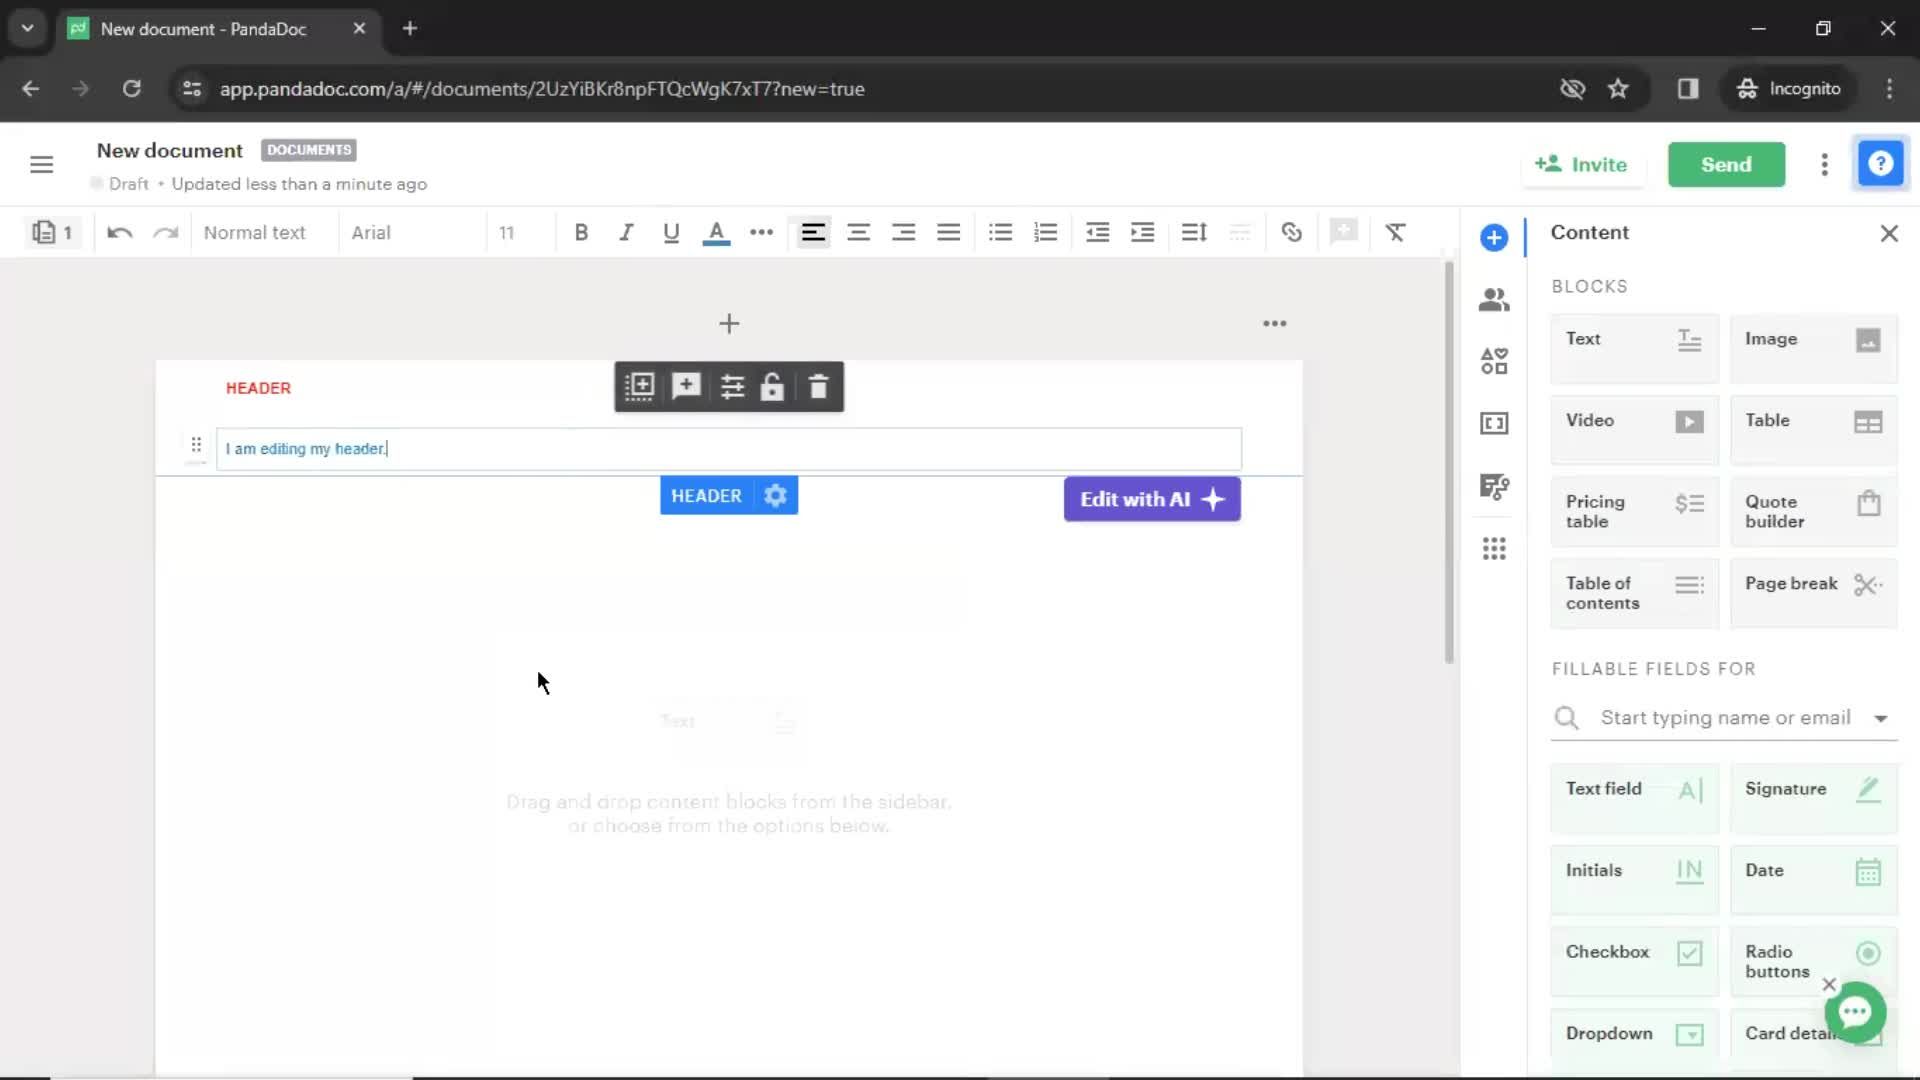Click the Bold formatting icon

tap(582, 232)
